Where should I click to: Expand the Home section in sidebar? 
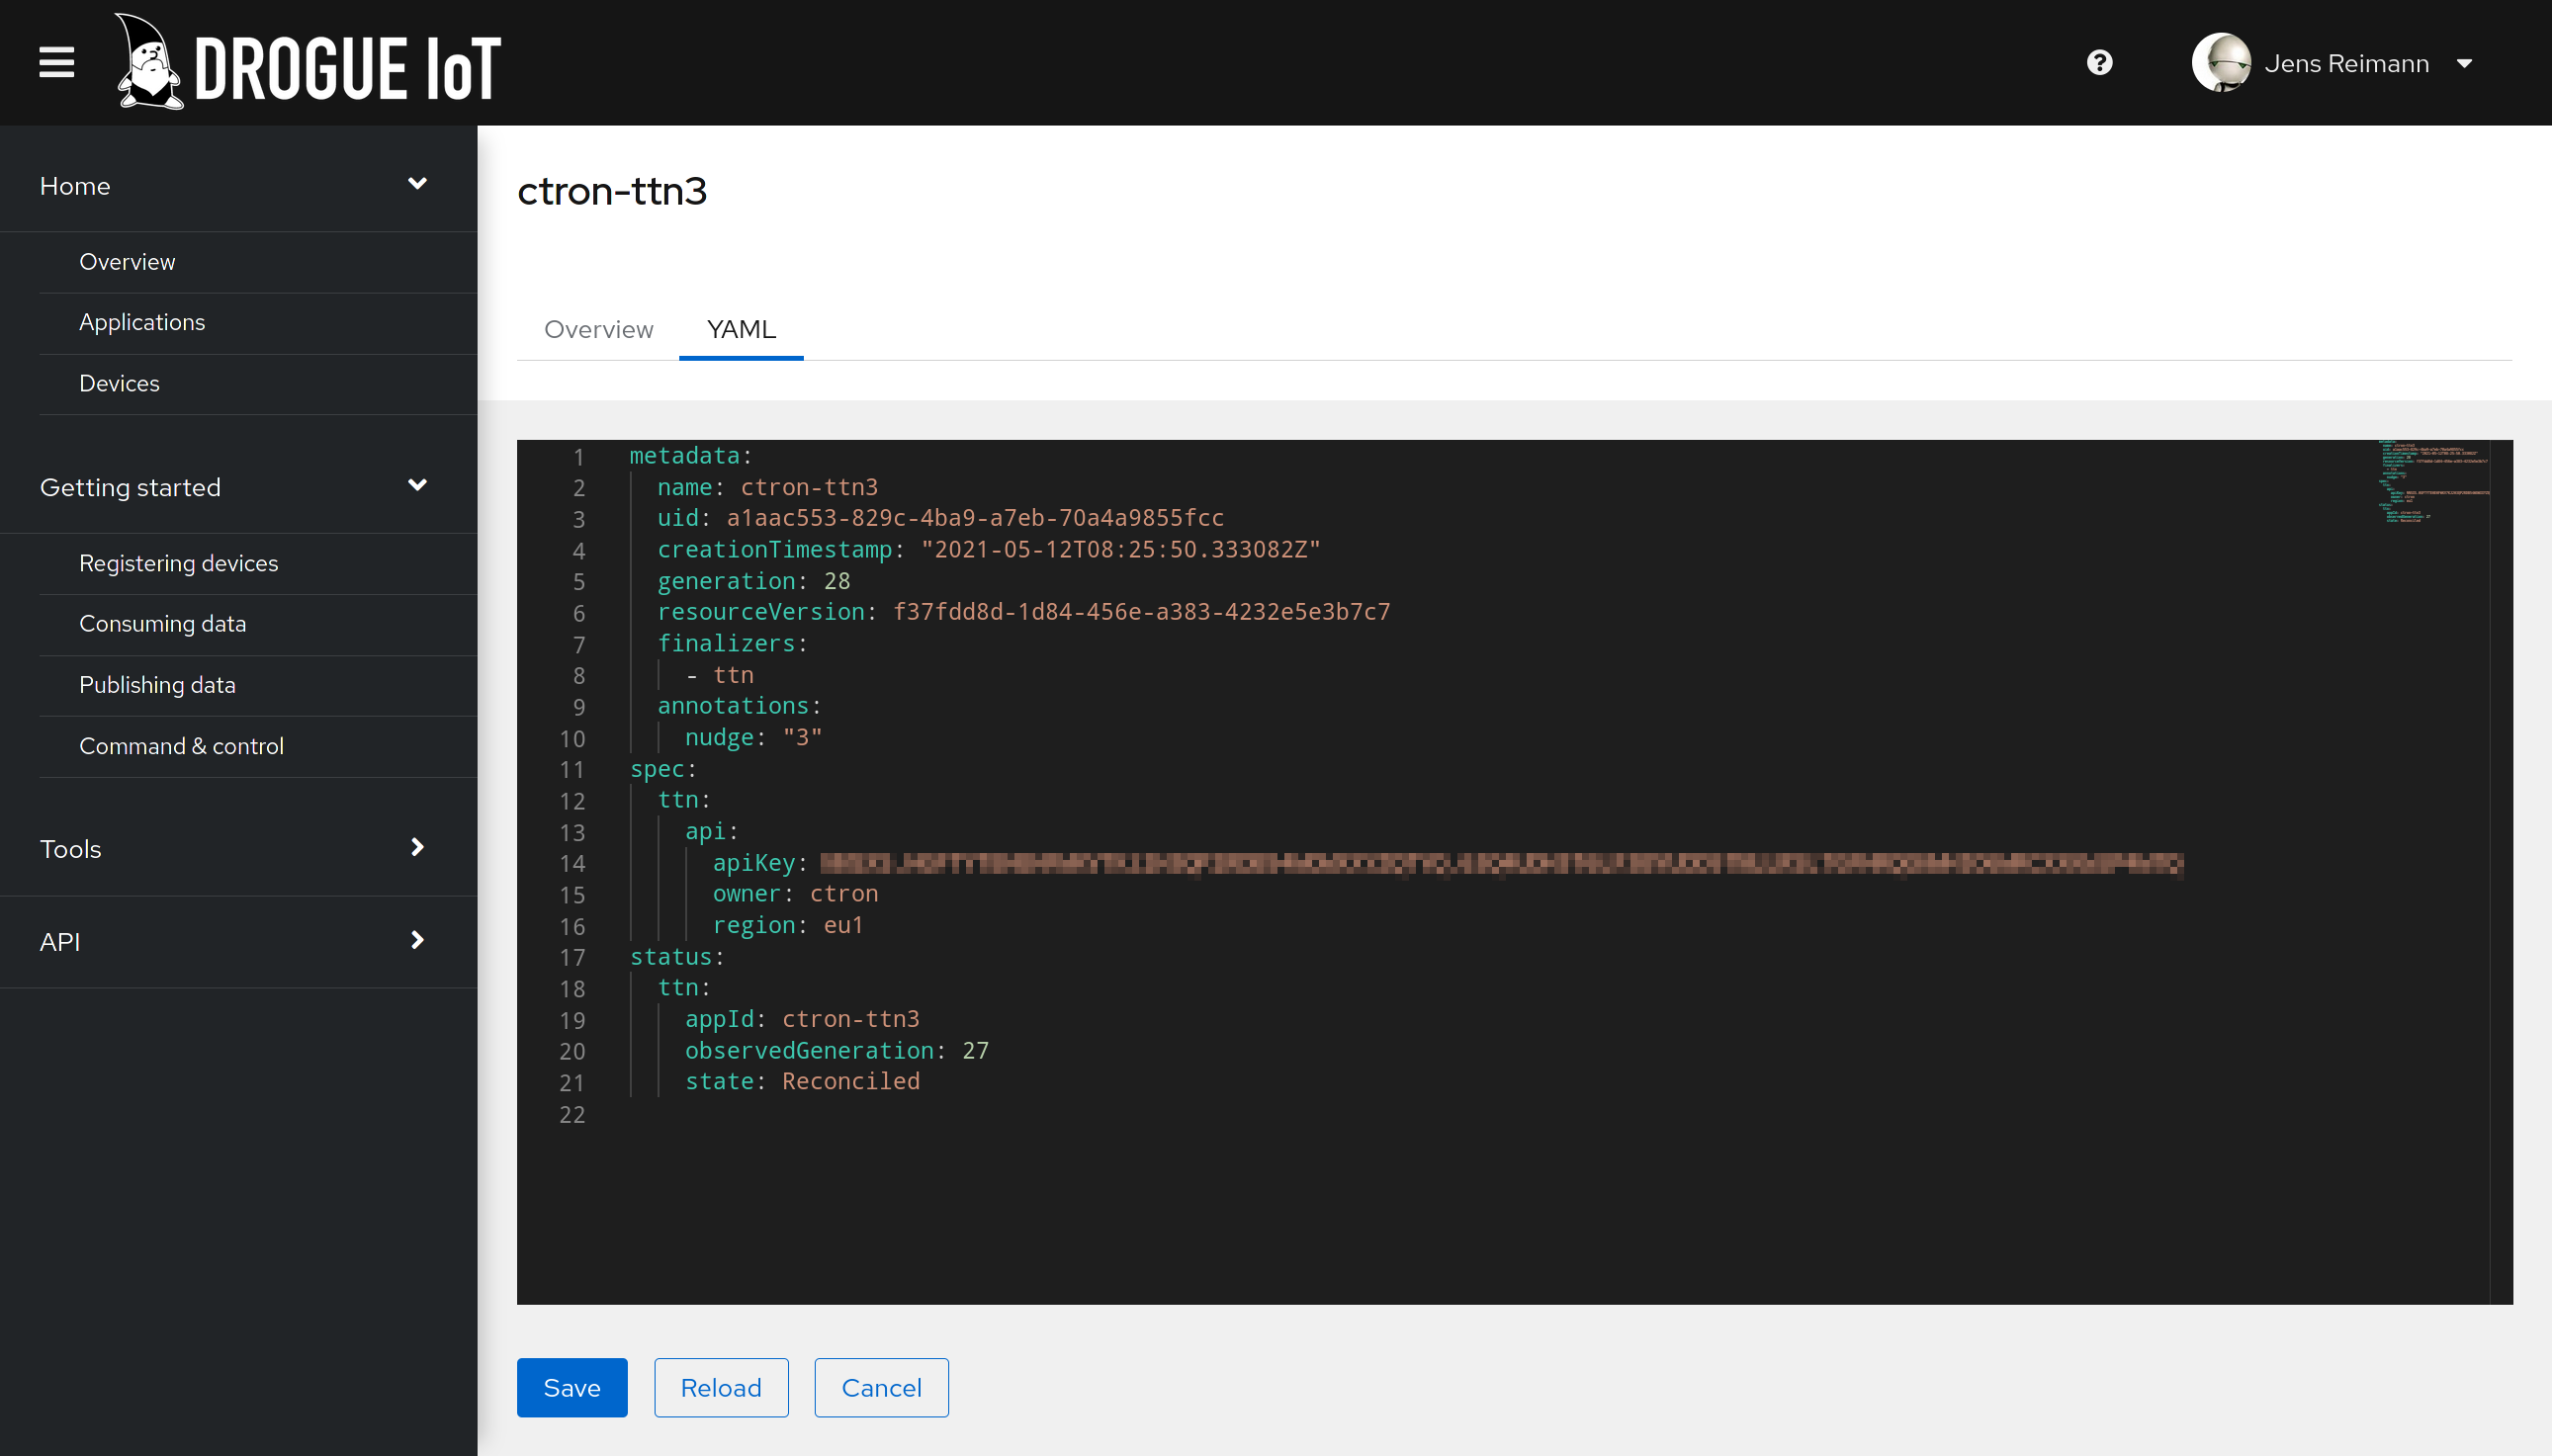pyautogui.click(x=417, y=186)
